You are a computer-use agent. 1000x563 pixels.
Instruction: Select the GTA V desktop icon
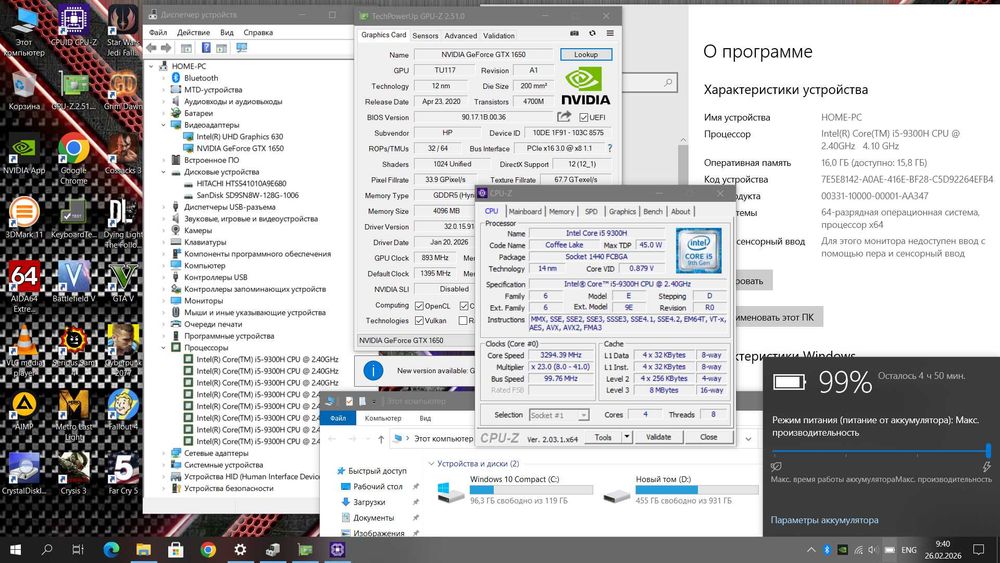[x=123, y=281]
